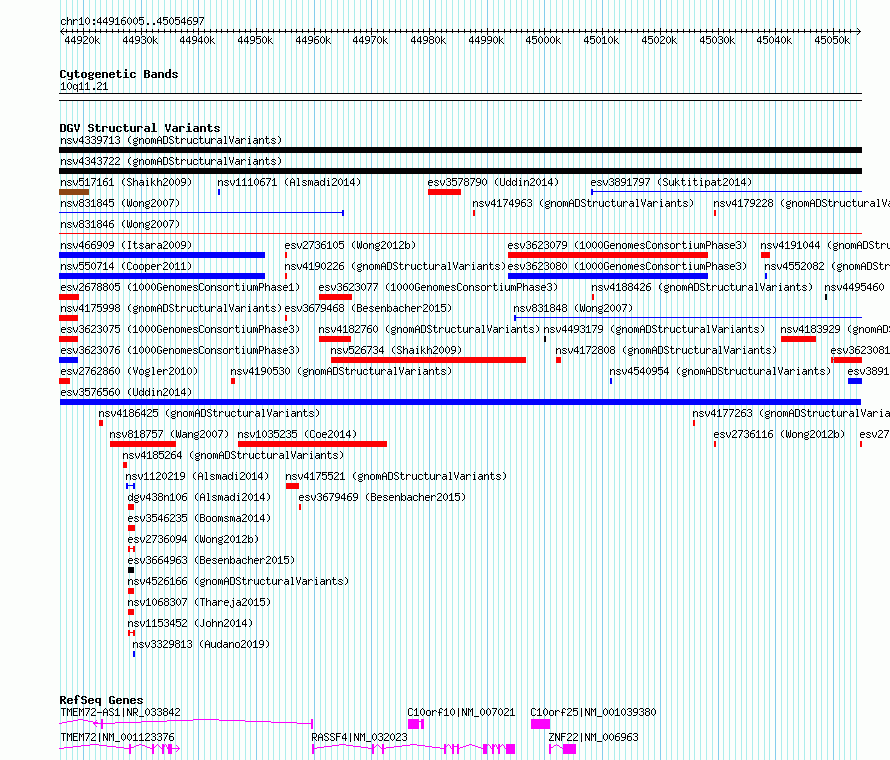Open nsv4190530 gnomAD variant label
Image resolution: width=890 pixels, height=760 pixels.
pyautogui.click(x=341, y=371)
